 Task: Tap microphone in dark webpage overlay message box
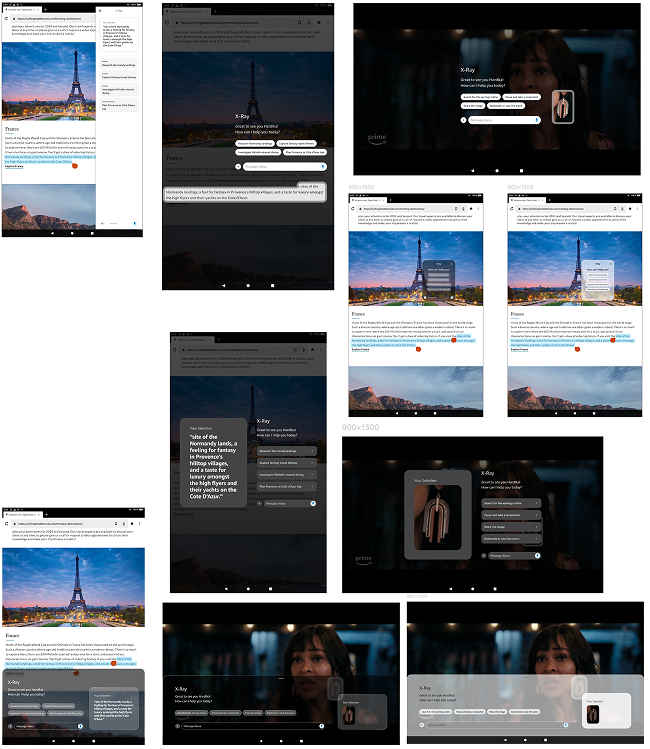(x=323, y=166)
